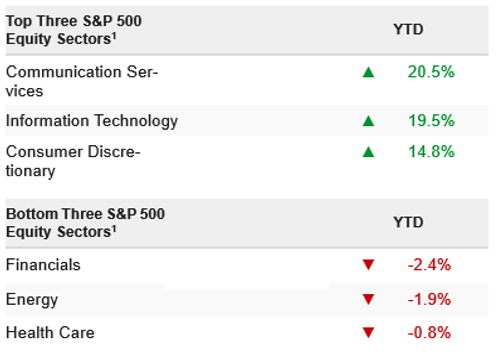Select the Financials sector label

tap(43, 265)
